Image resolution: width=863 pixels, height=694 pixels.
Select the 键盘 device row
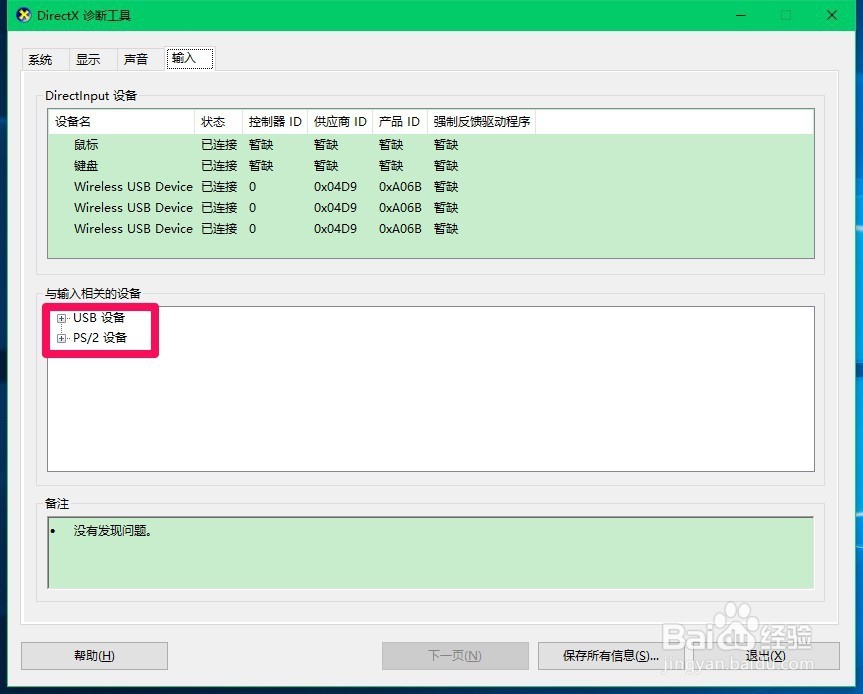[x=431, y=166]
